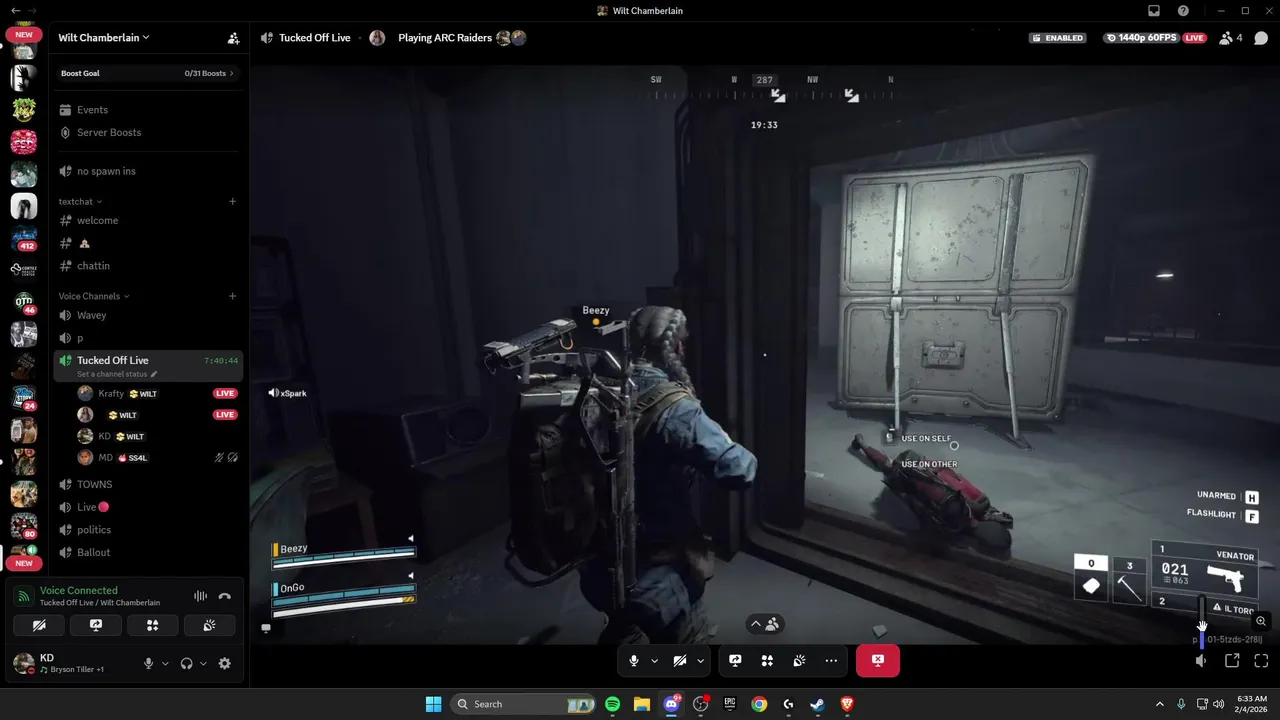Image resolution: width=1280 pixels, height=720 pixels.
Task: Open the soundboard in voice panel
Action: point(209,625)
